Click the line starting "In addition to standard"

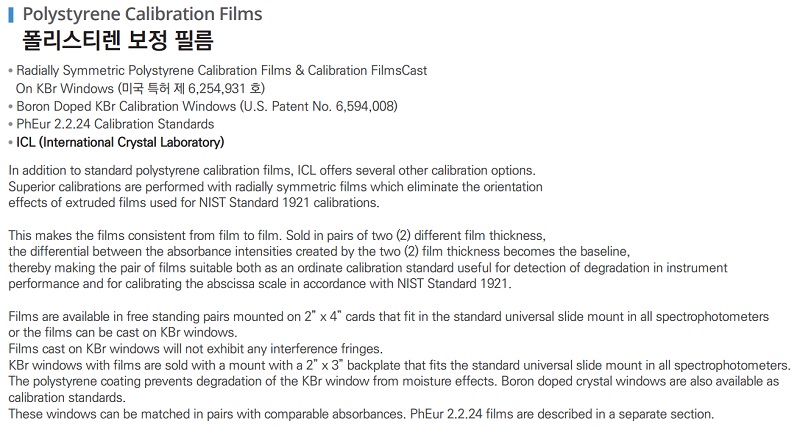click(x=271, y=169)
